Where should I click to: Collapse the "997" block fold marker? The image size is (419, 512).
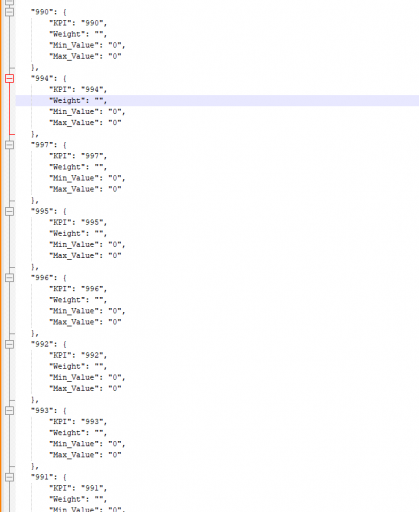coord(10,145)
